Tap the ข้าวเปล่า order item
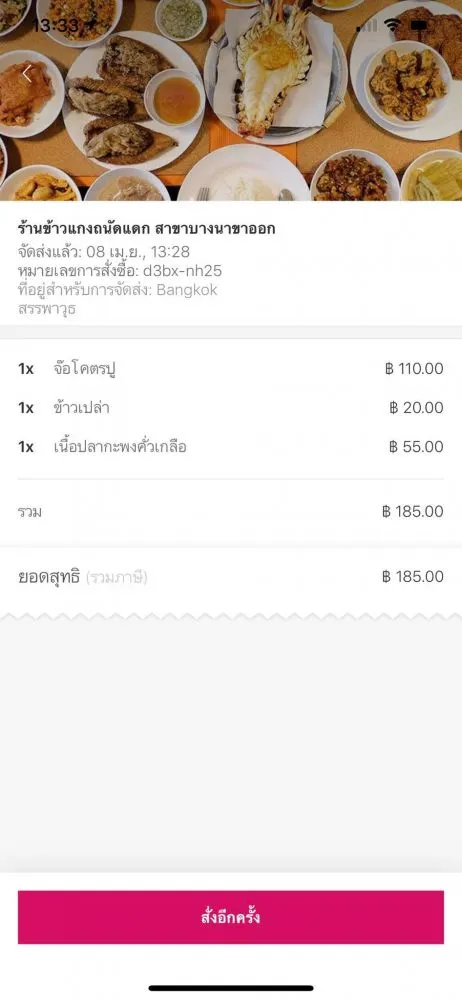The height and width of the screenshot is (1000, 462). coord(82,408)
